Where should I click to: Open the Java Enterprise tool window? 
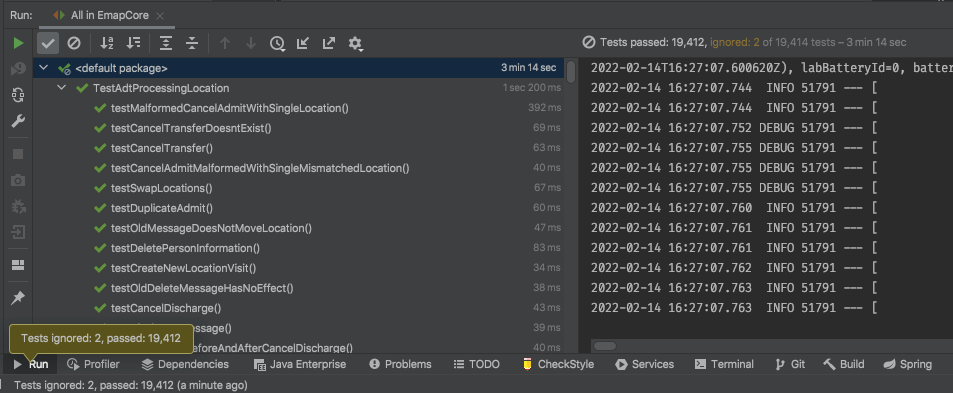point(300,364)
